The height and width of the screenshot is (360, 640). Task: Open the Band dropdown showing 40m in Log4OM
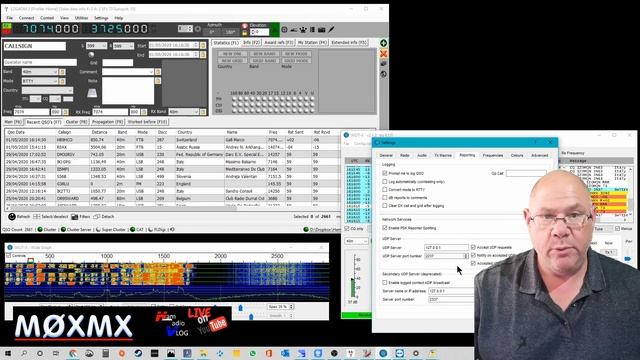(x=40, y=72)
